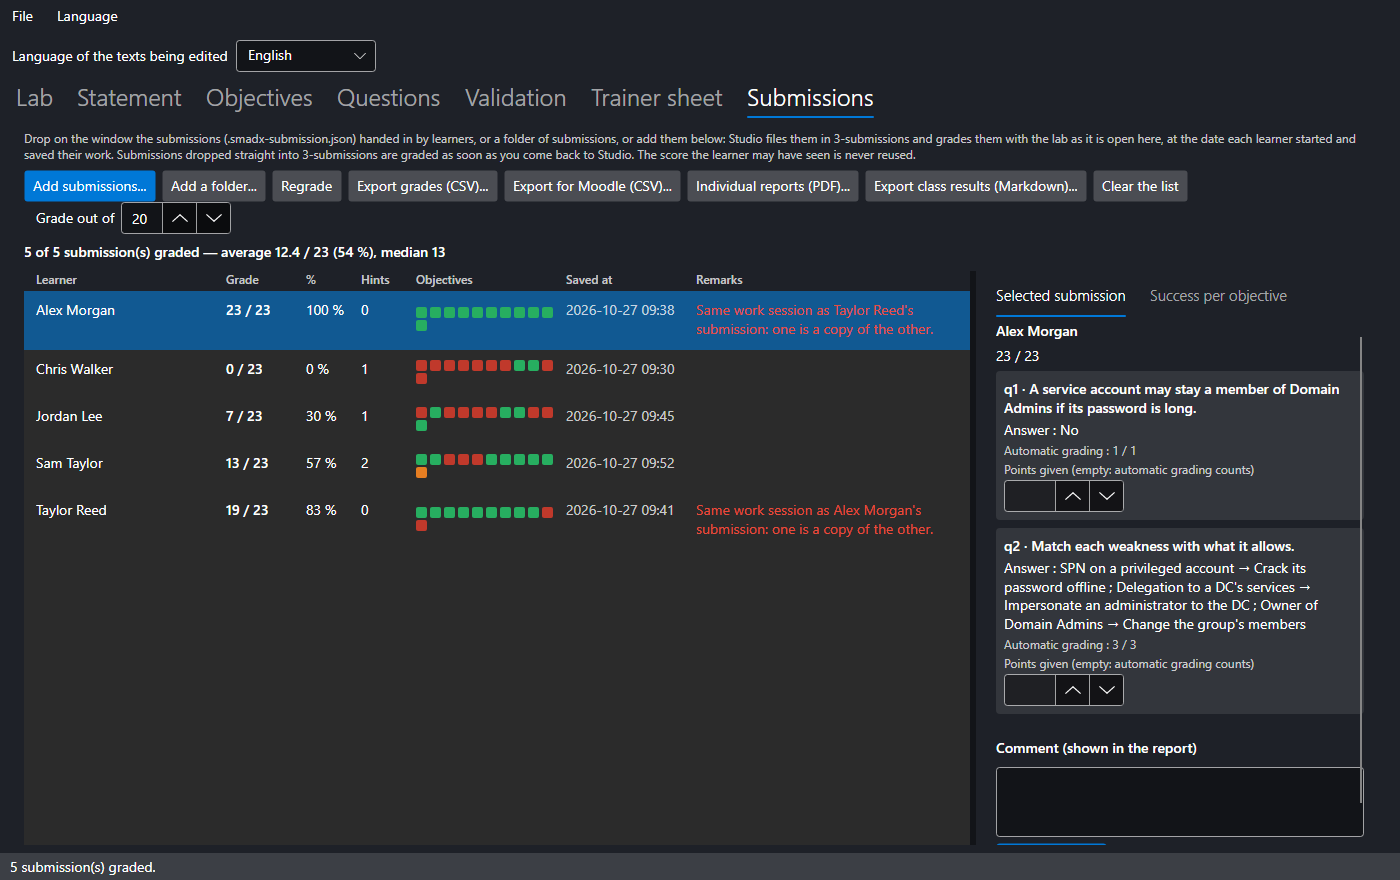Click the Add a folder button
The width and height of the screenshot is (1400, 880).
(214, 186)
